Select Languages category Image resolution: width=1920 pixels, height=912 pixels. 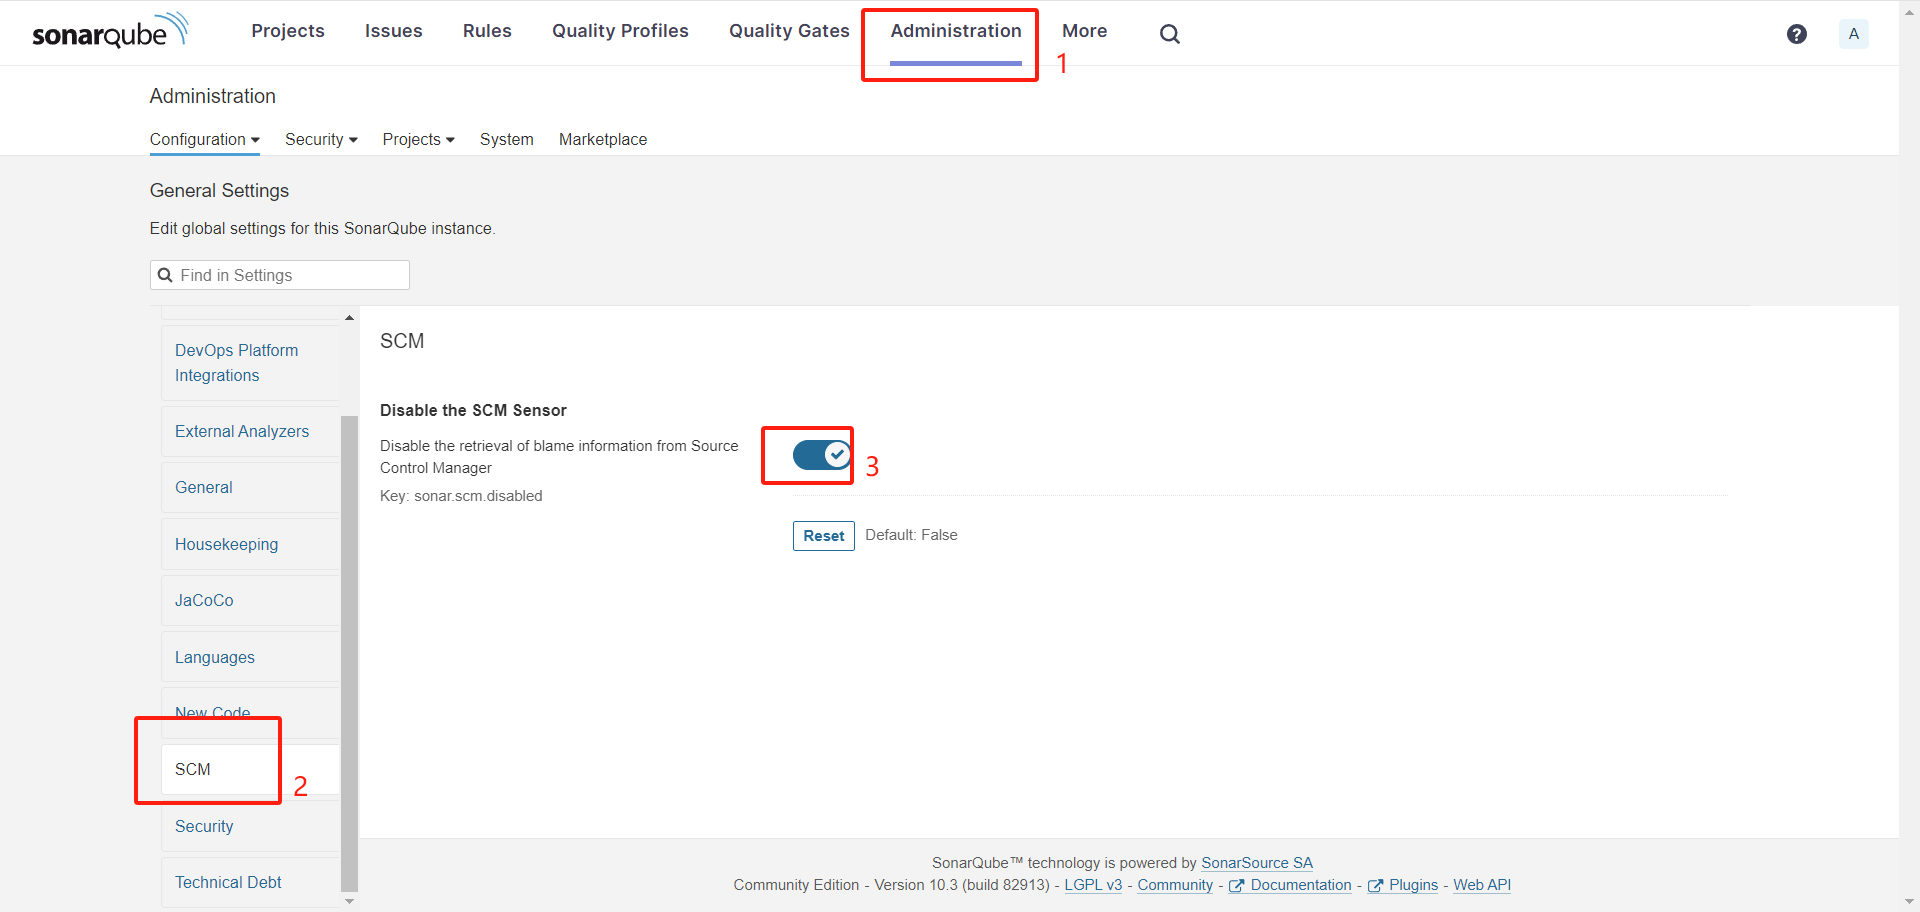[250, 658]
